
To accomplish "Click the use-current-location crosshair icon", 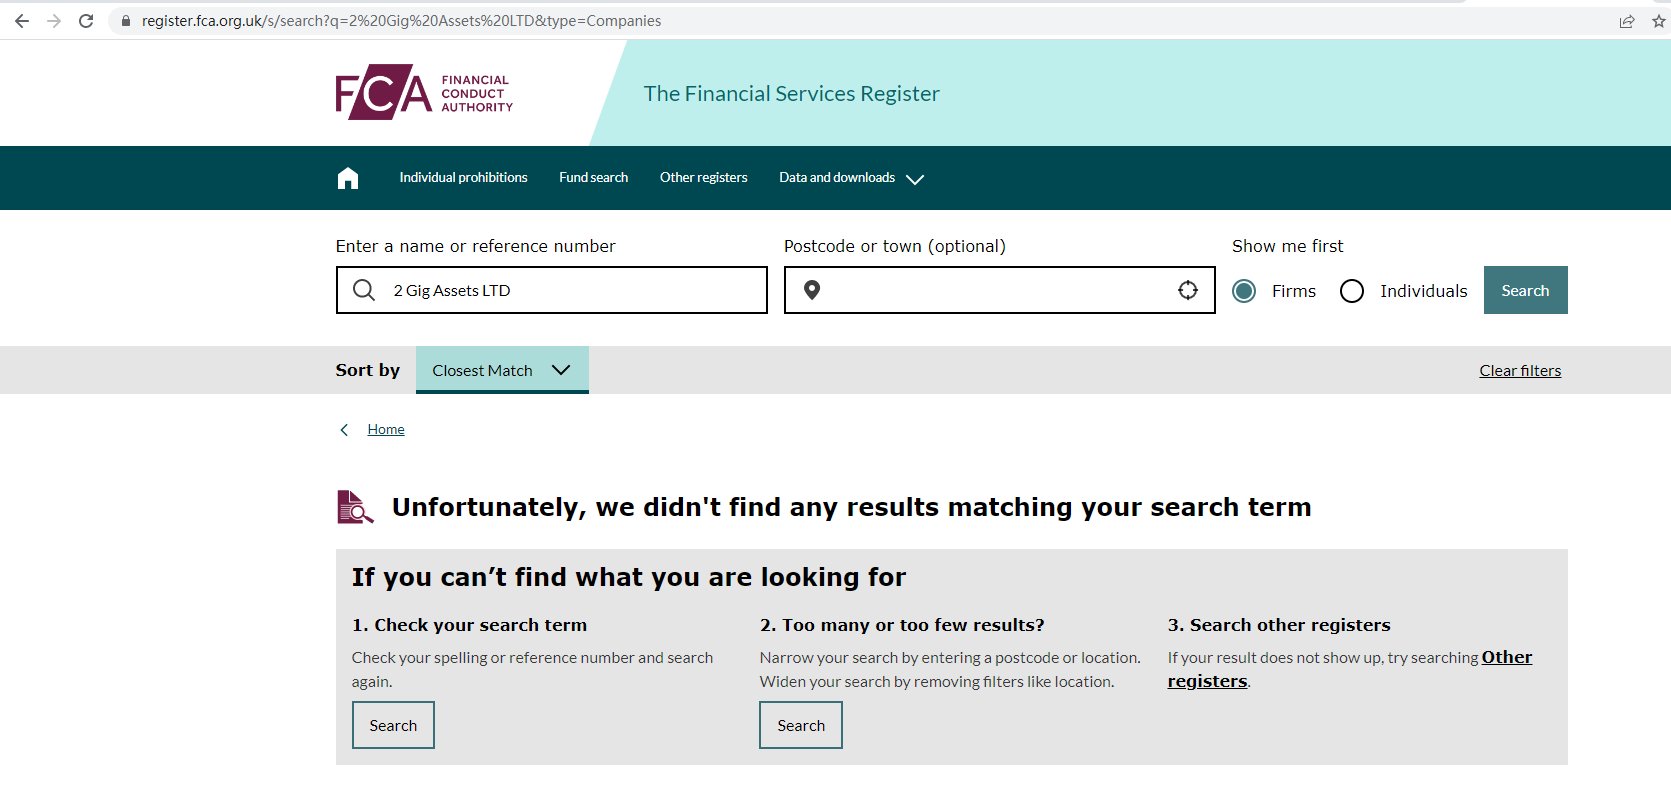I will click(x=1187, y=290).
